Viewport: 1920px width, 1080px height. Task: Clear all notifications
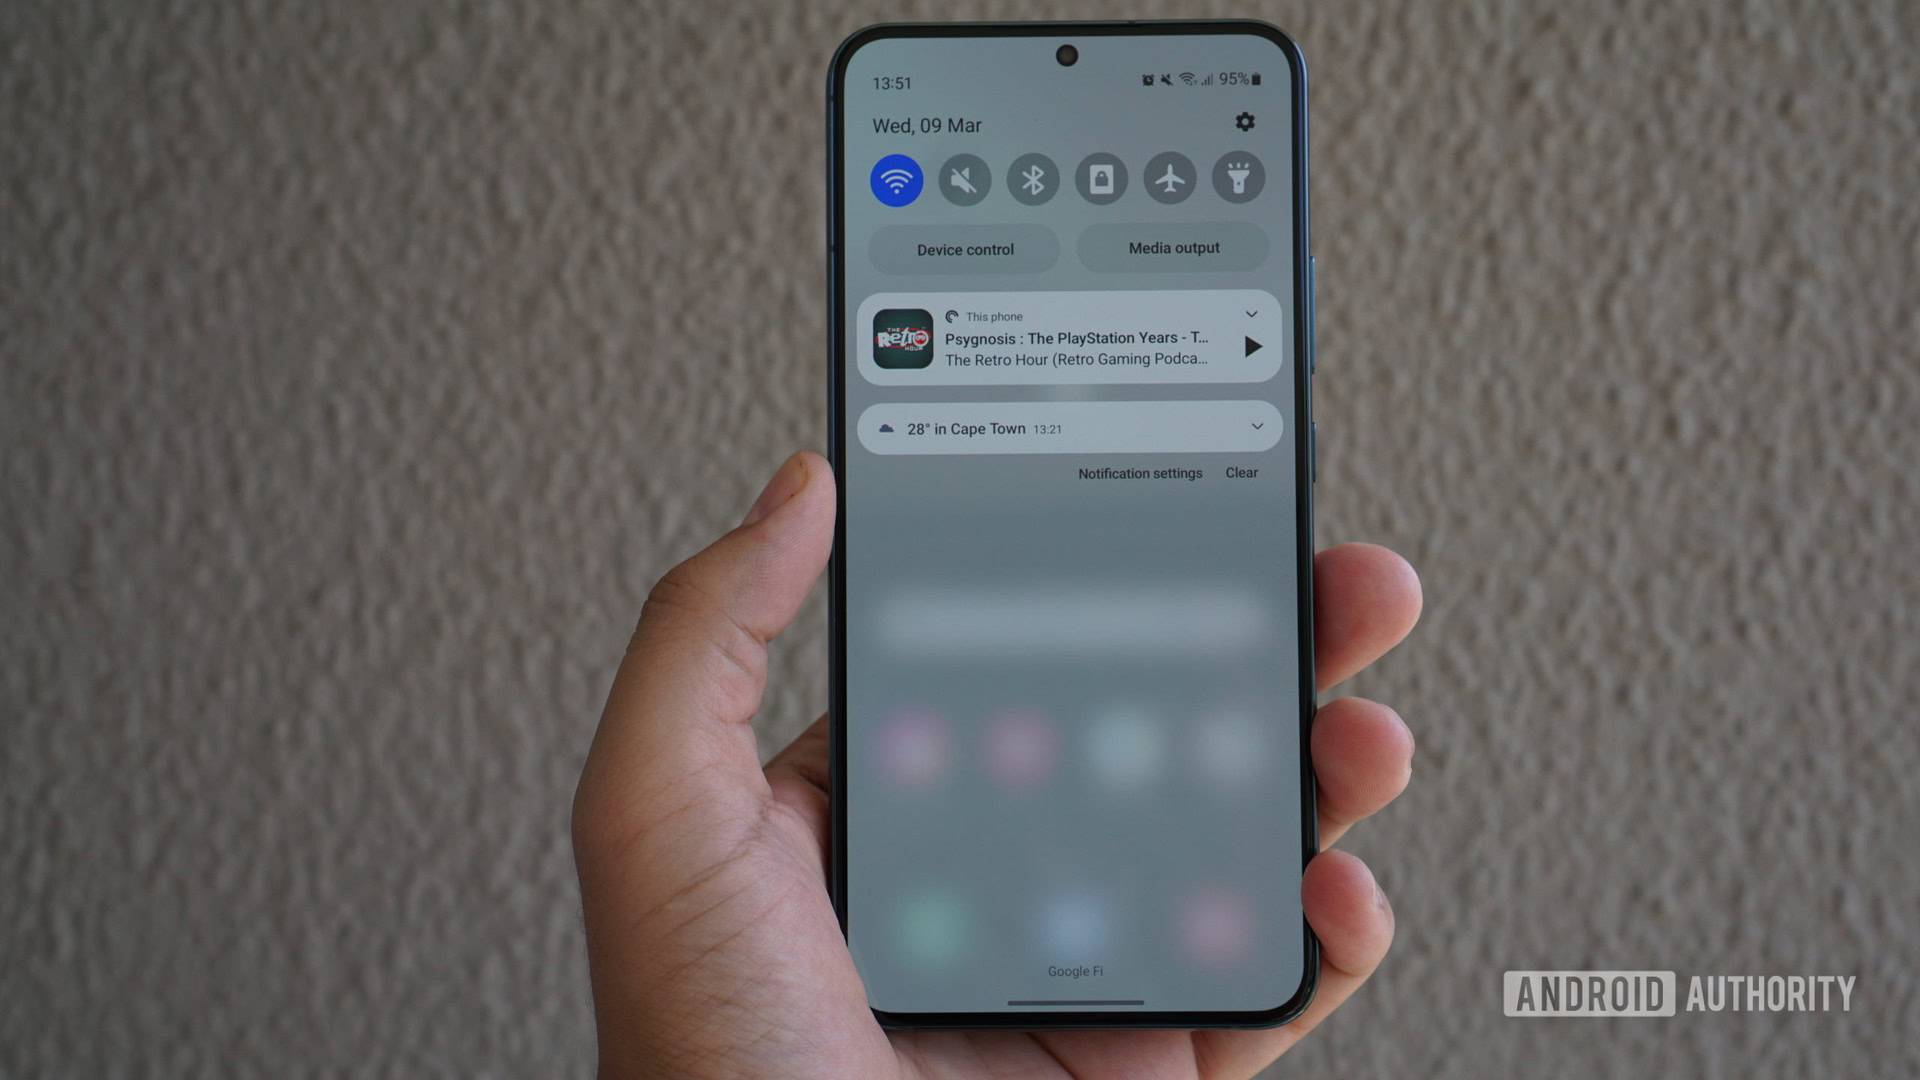coord(1242,472)
